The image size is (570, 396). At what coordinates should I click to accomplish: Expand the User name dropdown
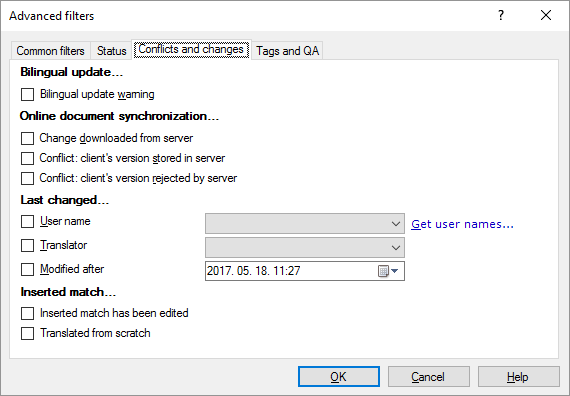click(396, 224)
